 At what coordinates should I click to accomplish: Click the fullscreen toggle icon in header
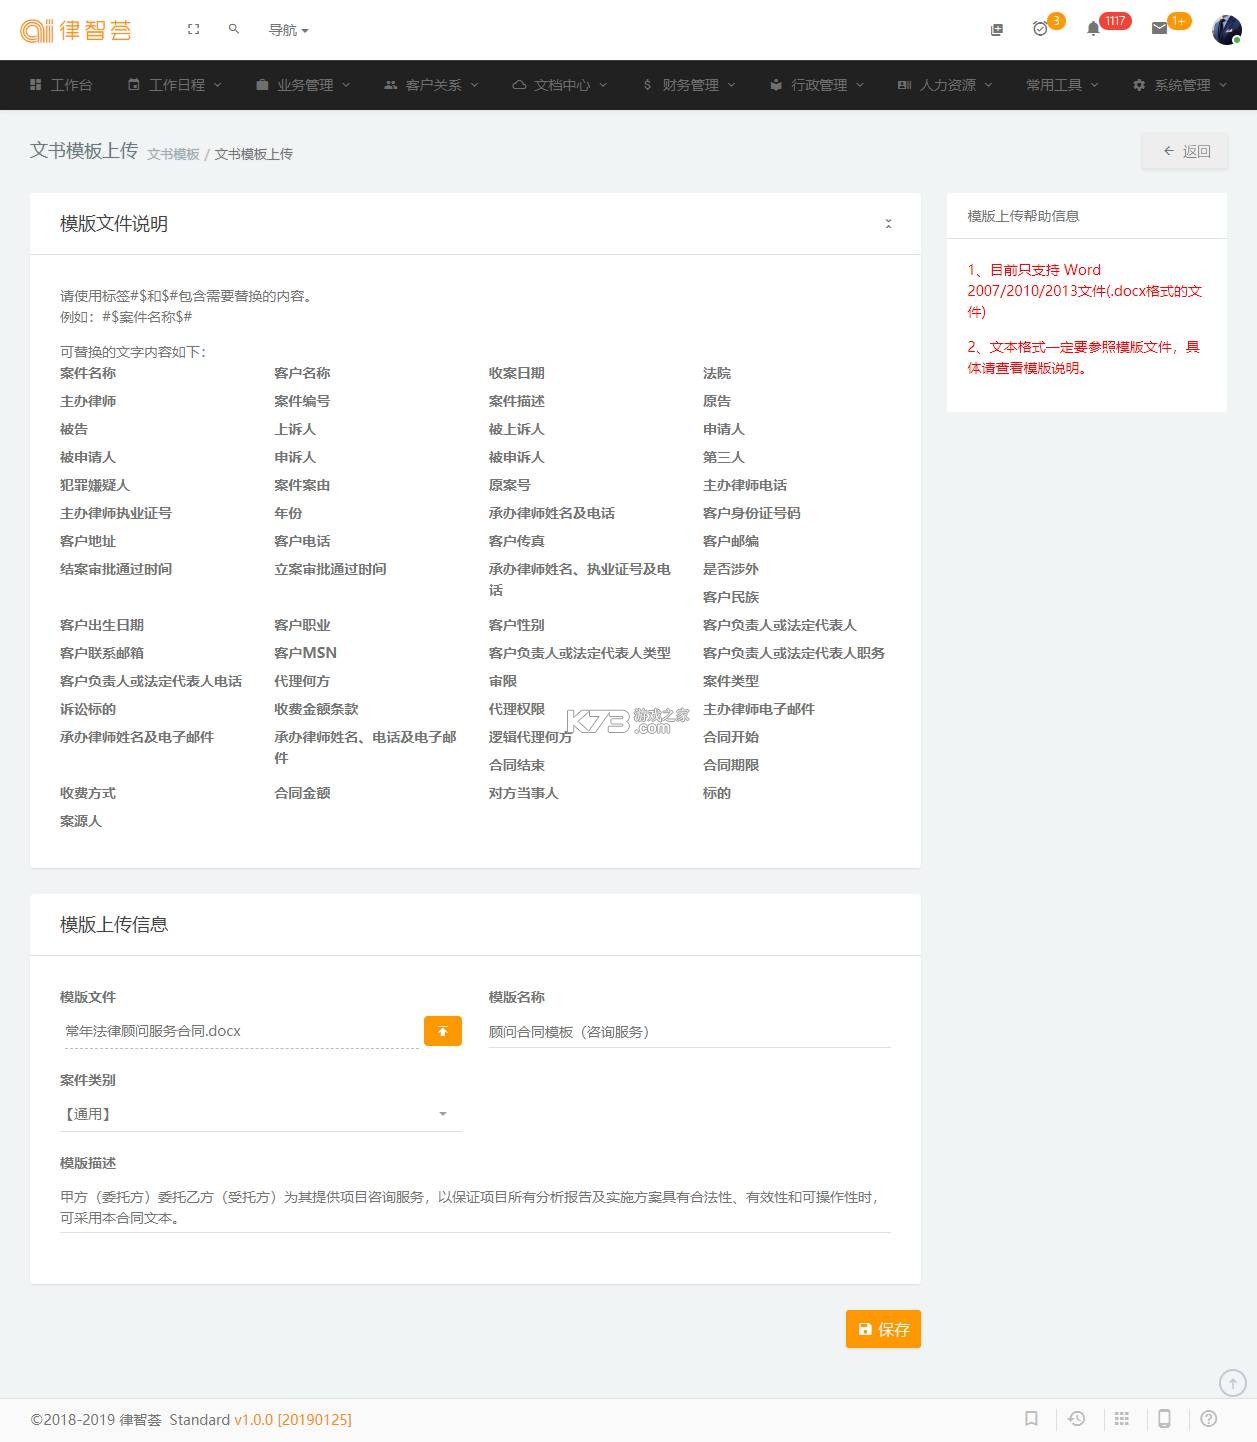pyautogui.click(x=194, y=30)
